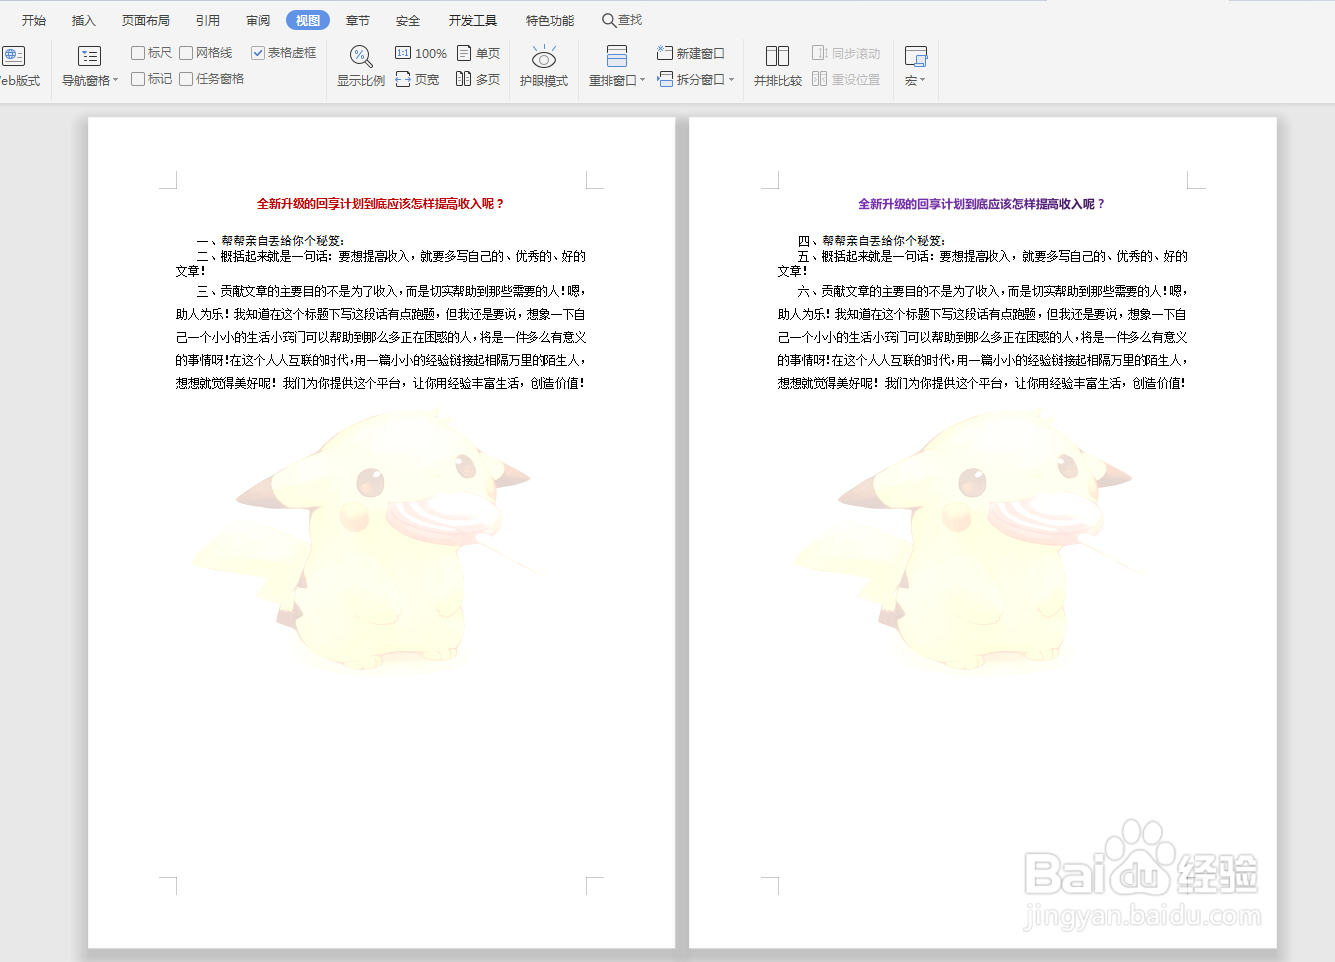Click the macro (宏) icon
Screen dimensions: 1335x962
pyautogui.click(x=916, y=56)
